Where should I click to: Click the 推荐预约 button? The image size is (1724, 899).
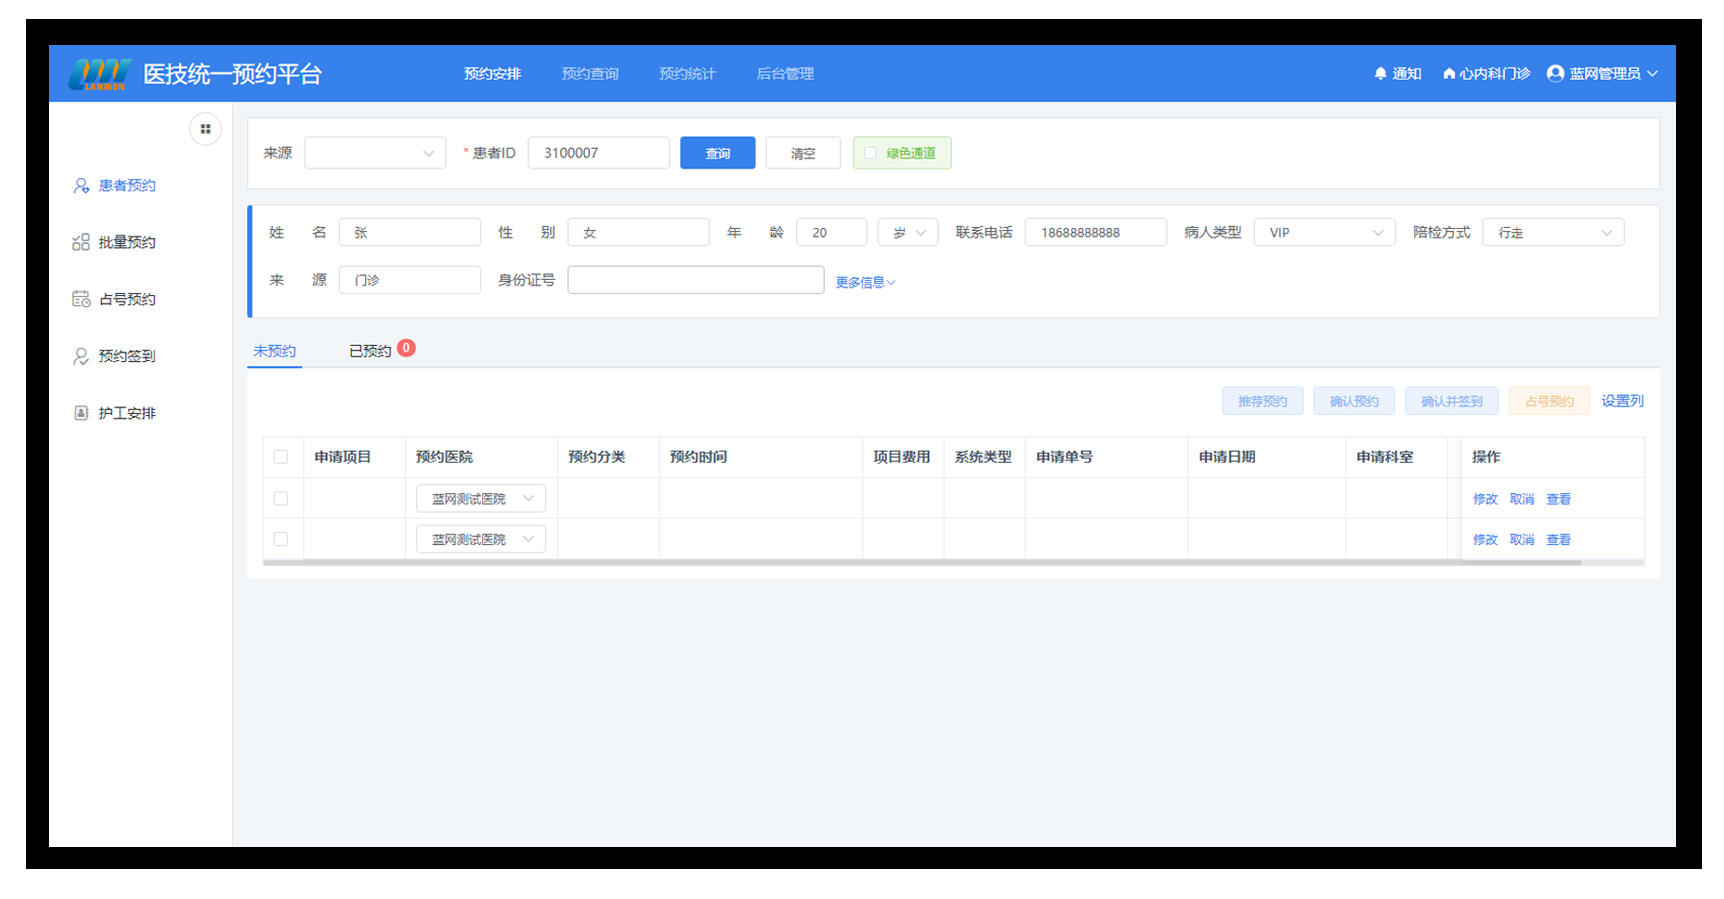pyautogui.click(x=1262, y=401)
